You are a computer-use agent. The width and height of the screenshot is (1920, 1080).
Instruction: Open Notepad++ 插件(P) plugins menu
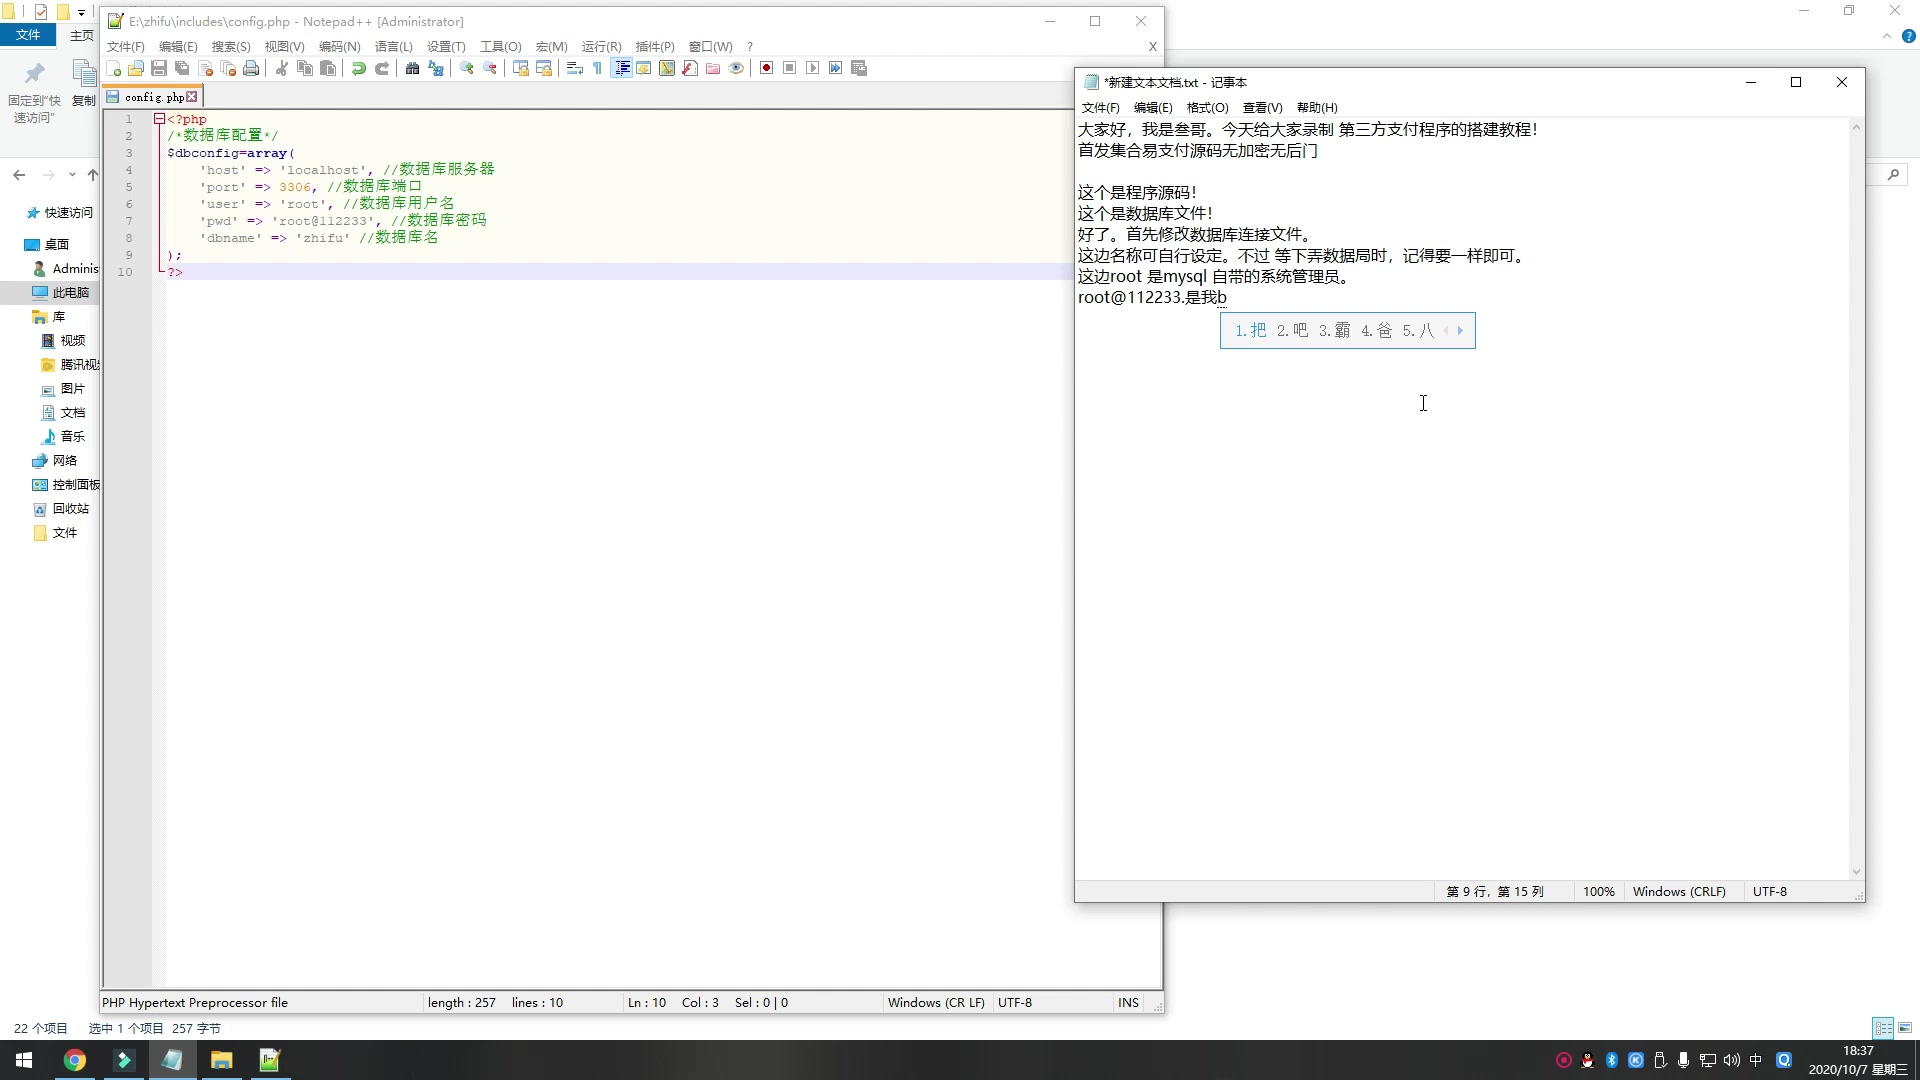point(655,47)
